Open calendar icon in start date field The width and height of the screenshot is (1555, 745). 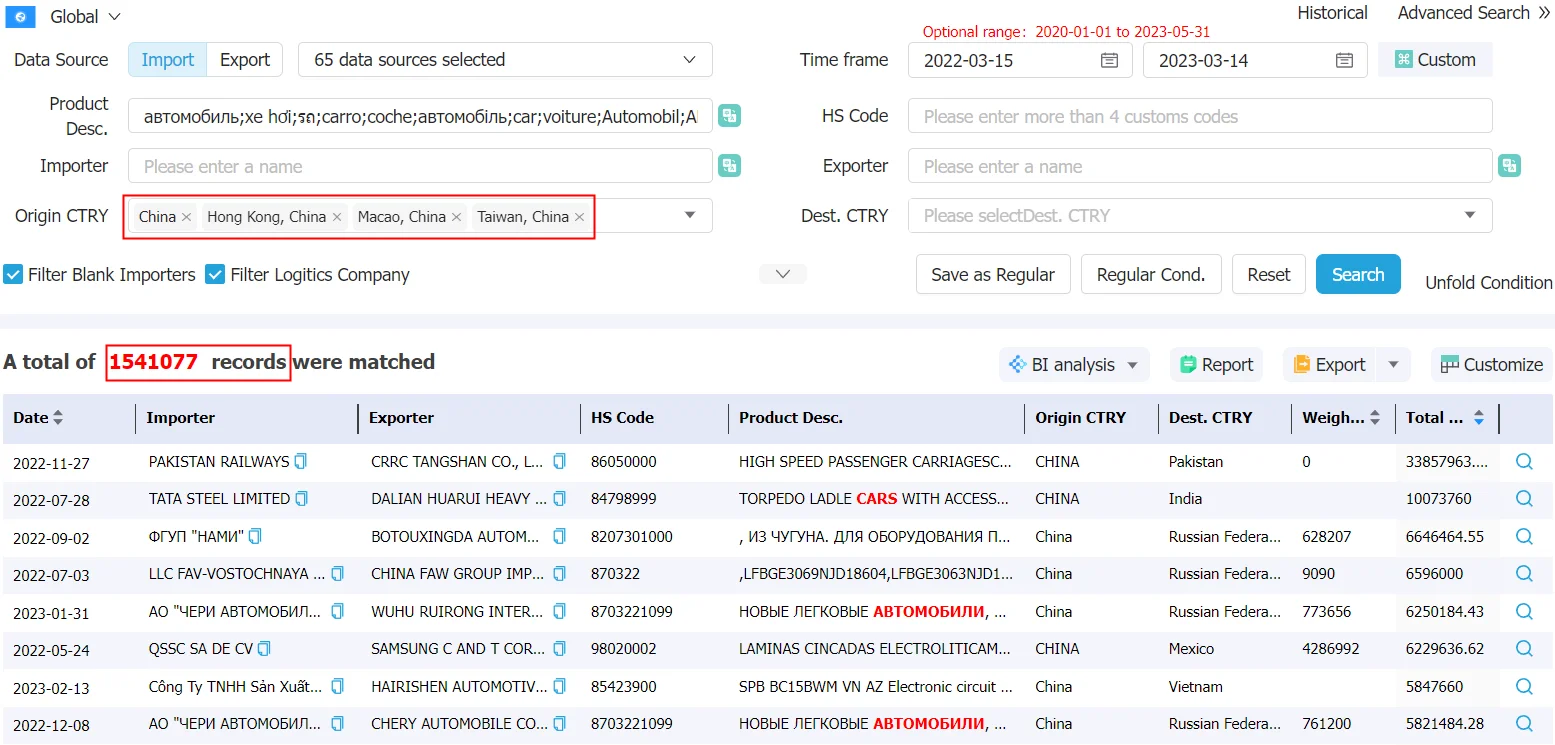tap(1109, 60)
